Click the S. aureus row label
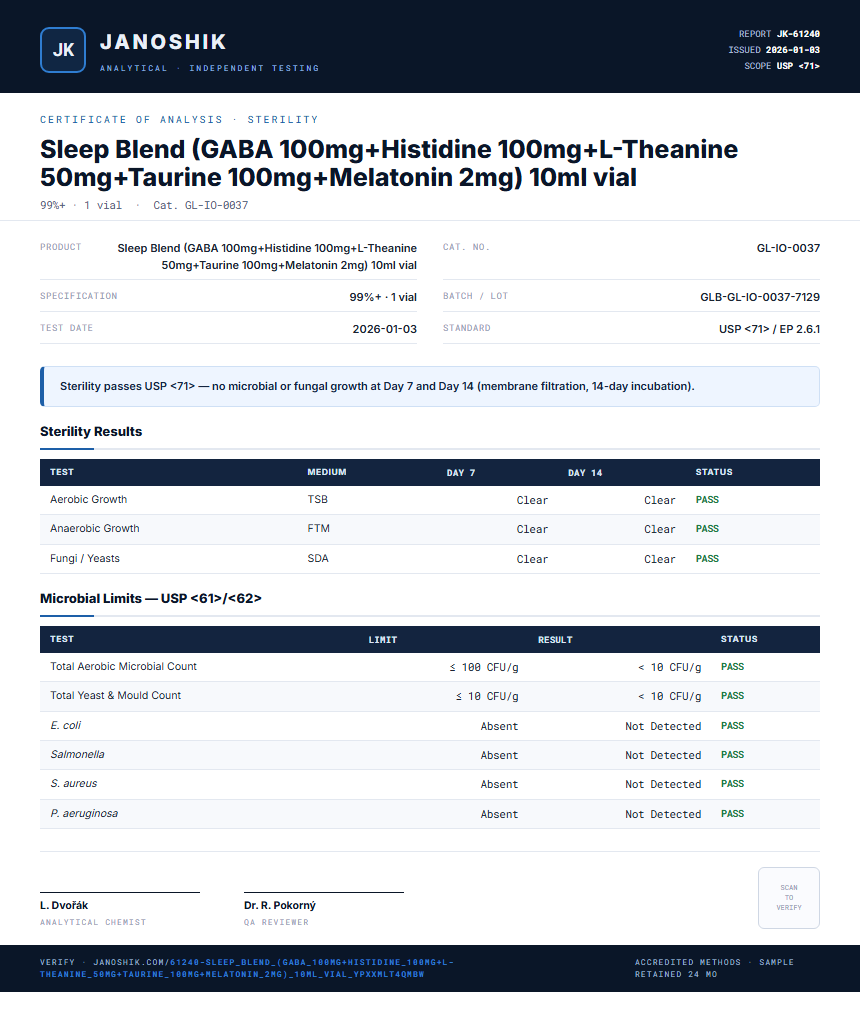Image resolution: width=860 pixels, height=1020 pixels. pos(74,784)
